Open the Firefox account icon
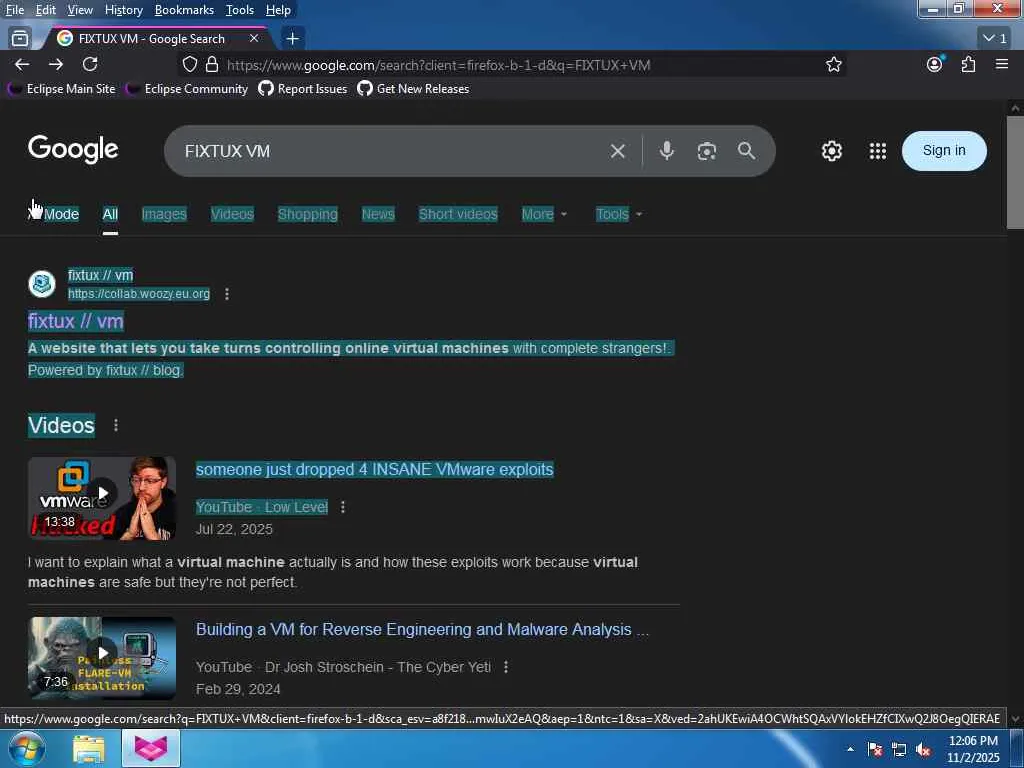Screen dimensions: 1024x768 [x=935, y=64]
